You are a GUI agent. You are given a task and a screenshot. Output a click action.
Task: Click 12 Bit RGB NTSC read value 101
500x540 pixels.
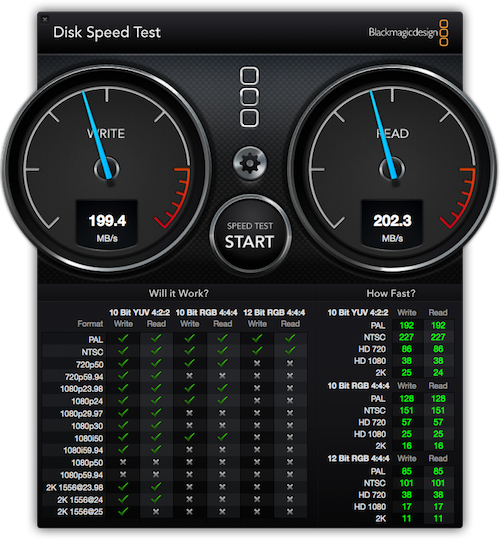tap(438, 483)
